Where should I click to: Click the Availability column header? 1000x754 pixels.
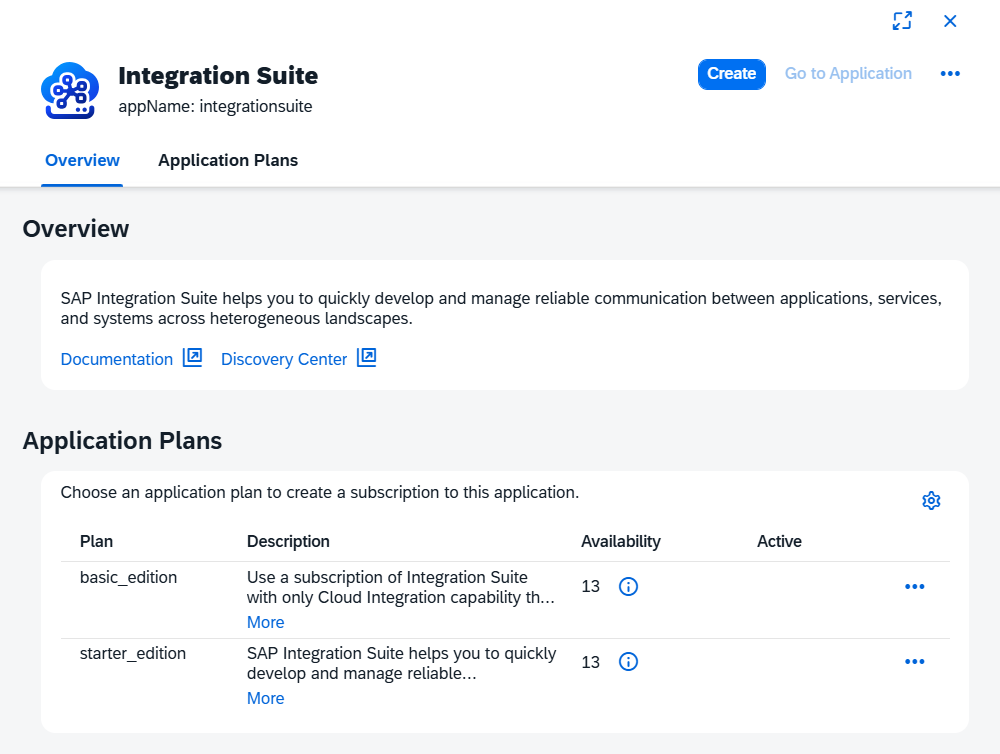tap(621, 542)
